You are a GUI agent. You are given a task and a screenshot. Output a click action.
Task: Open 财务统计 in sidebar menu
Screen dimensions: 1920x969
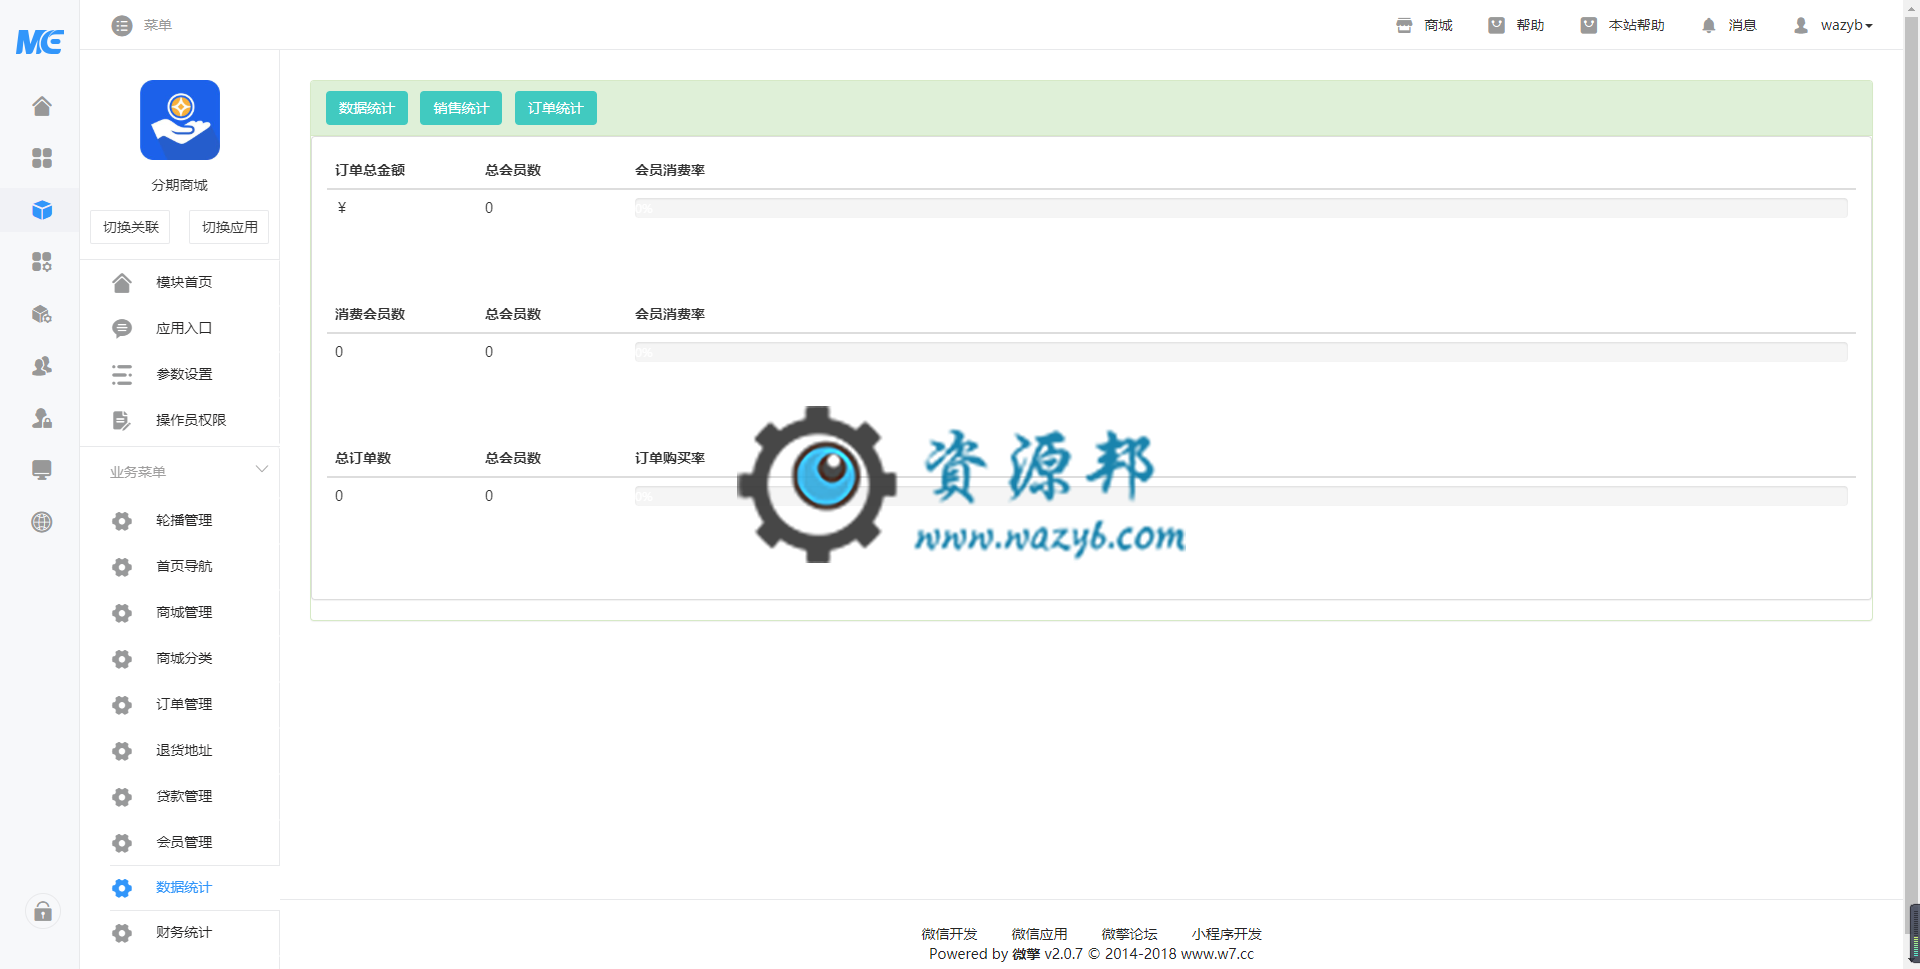184,932
